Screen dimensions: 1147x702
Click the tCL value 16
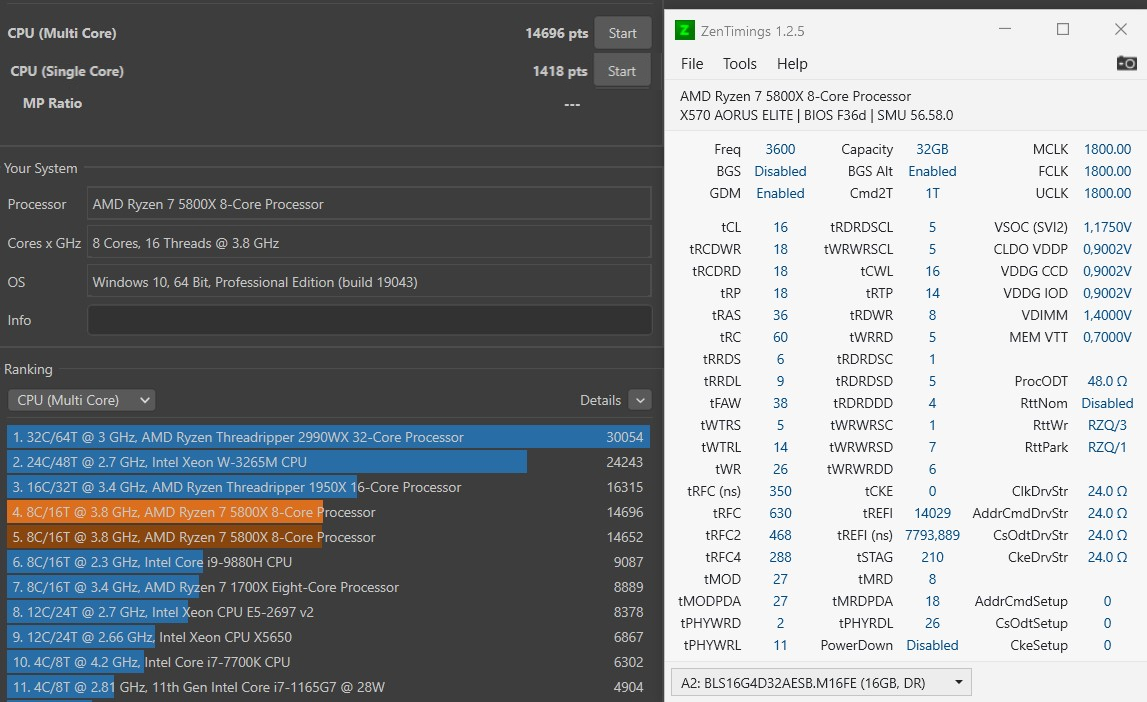pos(781,227)
